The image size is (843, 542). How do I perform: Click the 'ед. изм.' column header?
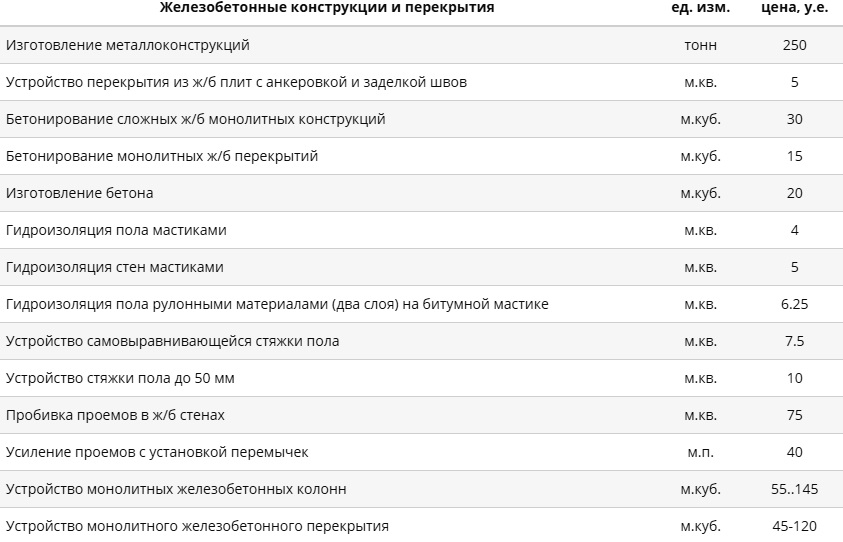click(x=701, y=8)
